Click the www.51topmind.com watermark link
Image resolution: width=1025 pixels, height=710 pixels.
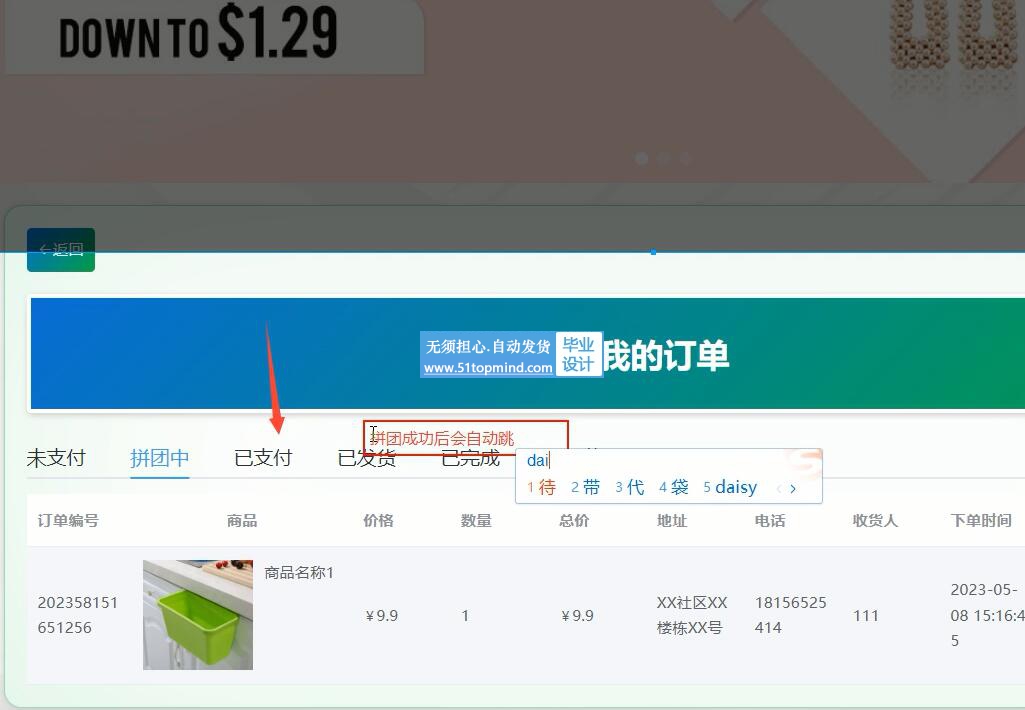coord(488,368)
